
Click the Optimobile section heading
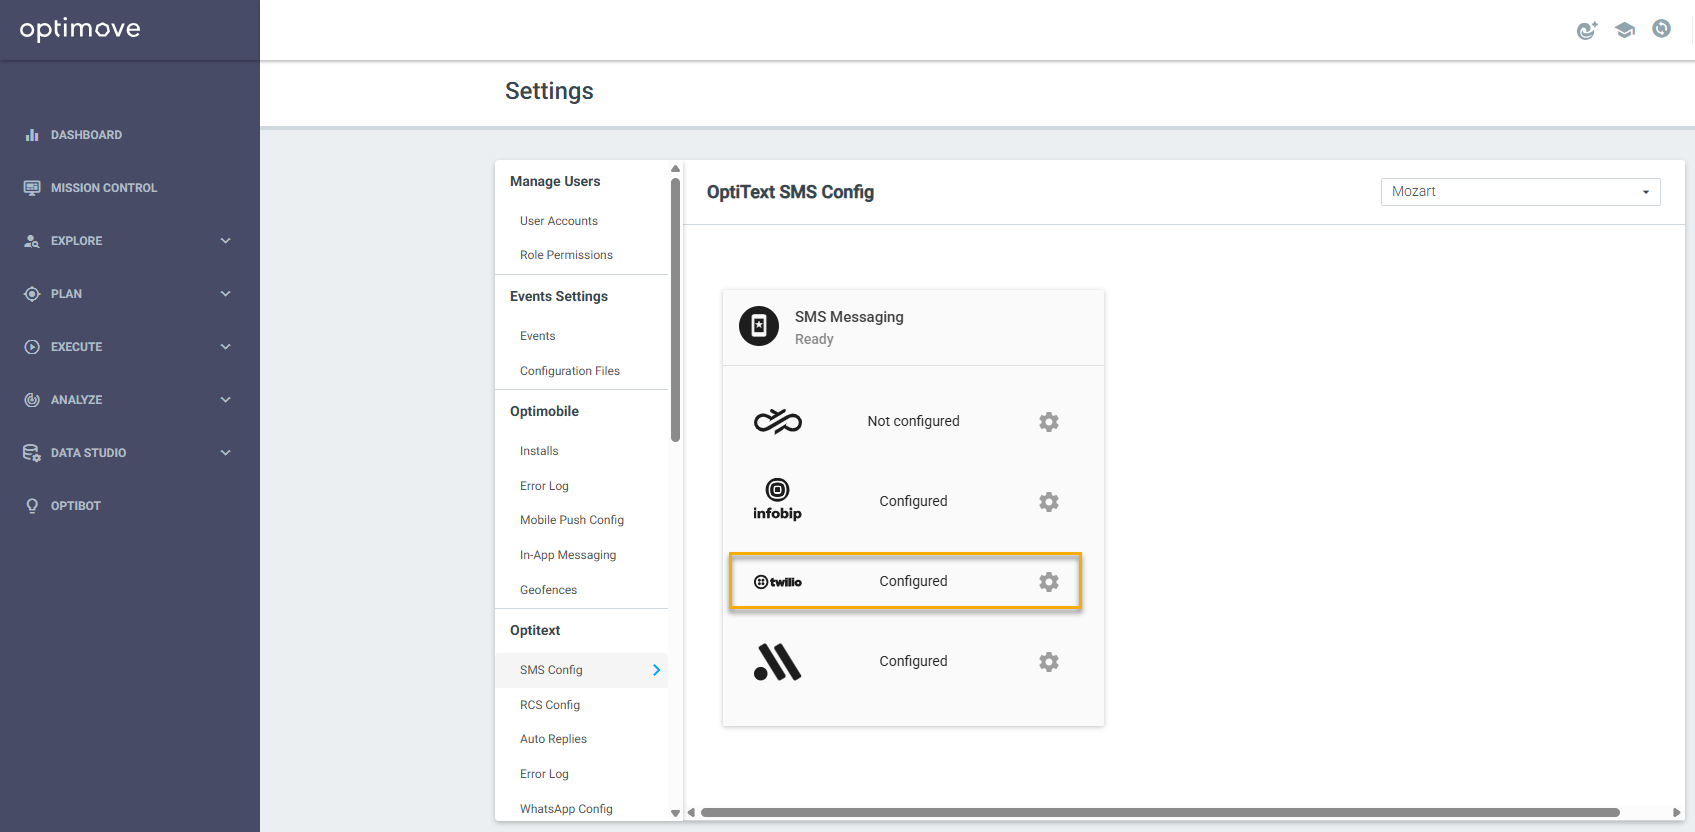pos(544,411)
